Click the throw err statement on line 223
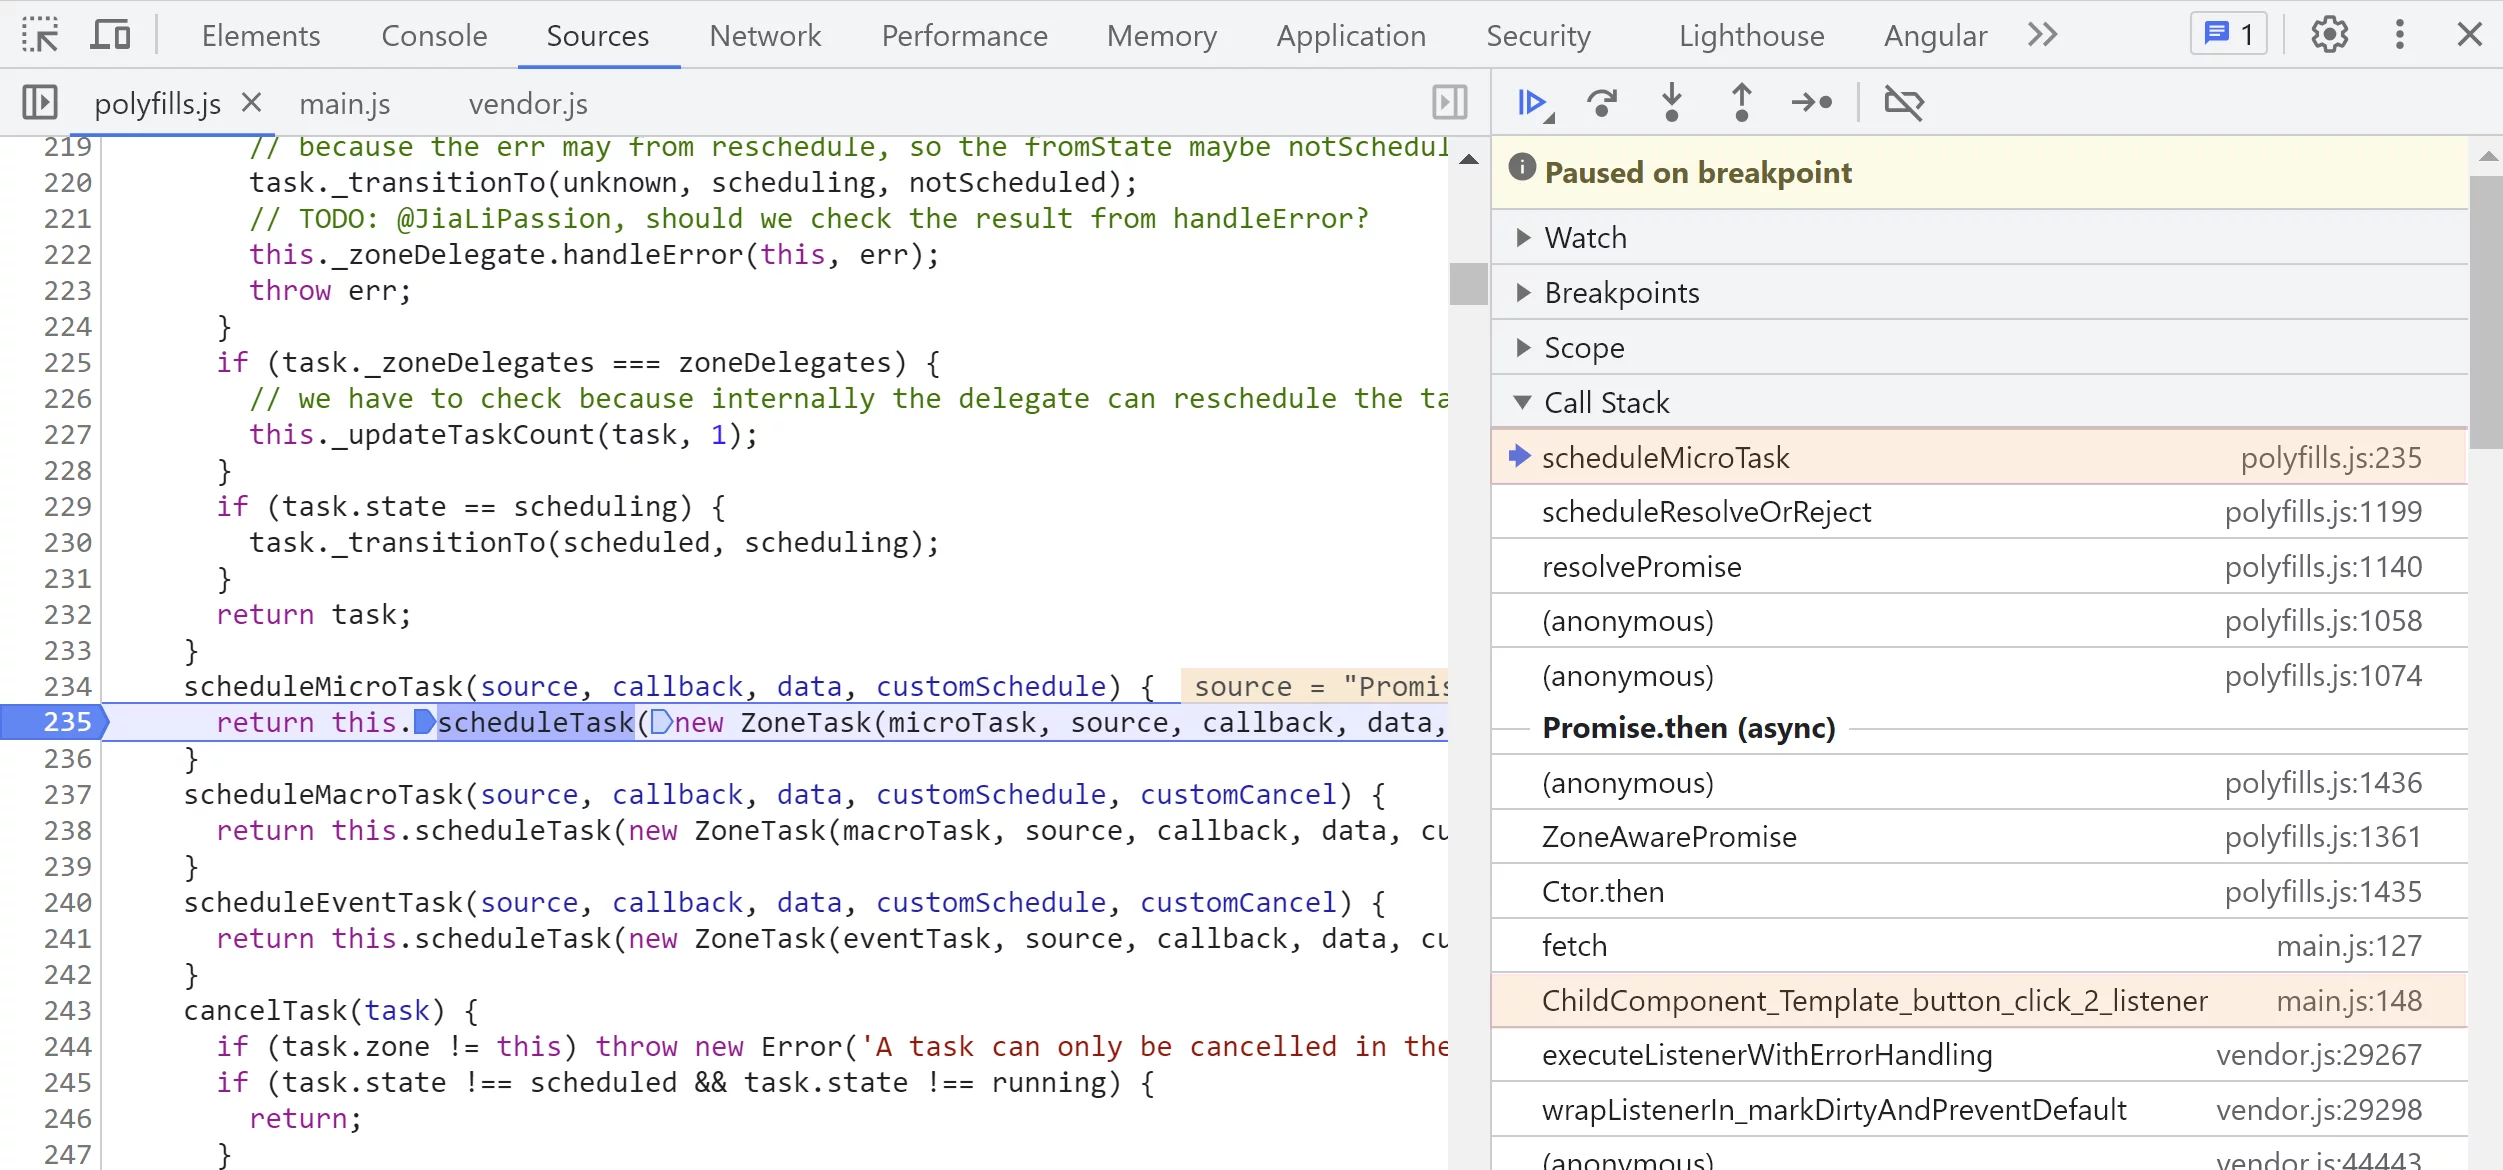This screenshot has width=2503, height=1170. [330, 290]
